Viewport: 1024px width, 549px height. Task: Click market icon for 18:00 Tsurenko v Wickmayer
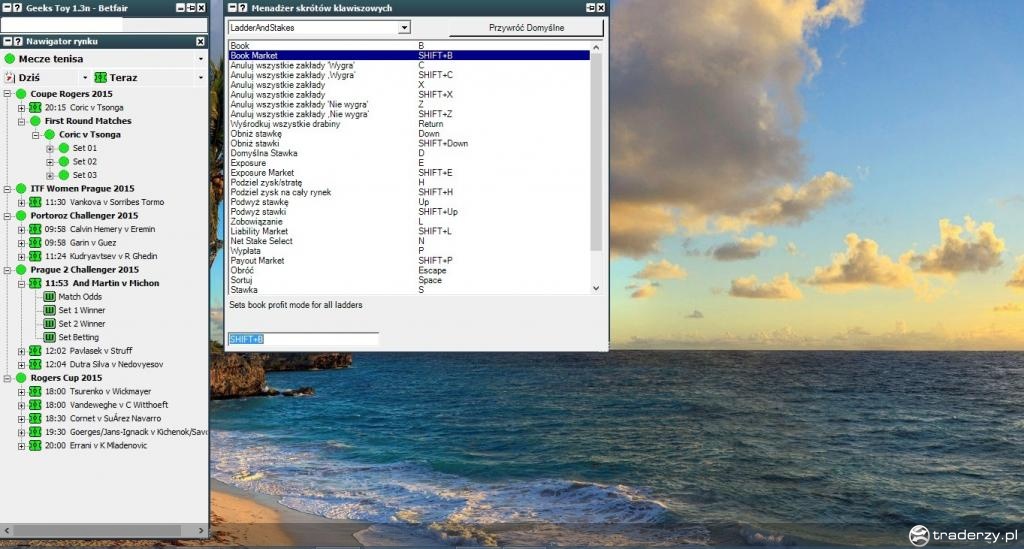[x=35, y=391]
